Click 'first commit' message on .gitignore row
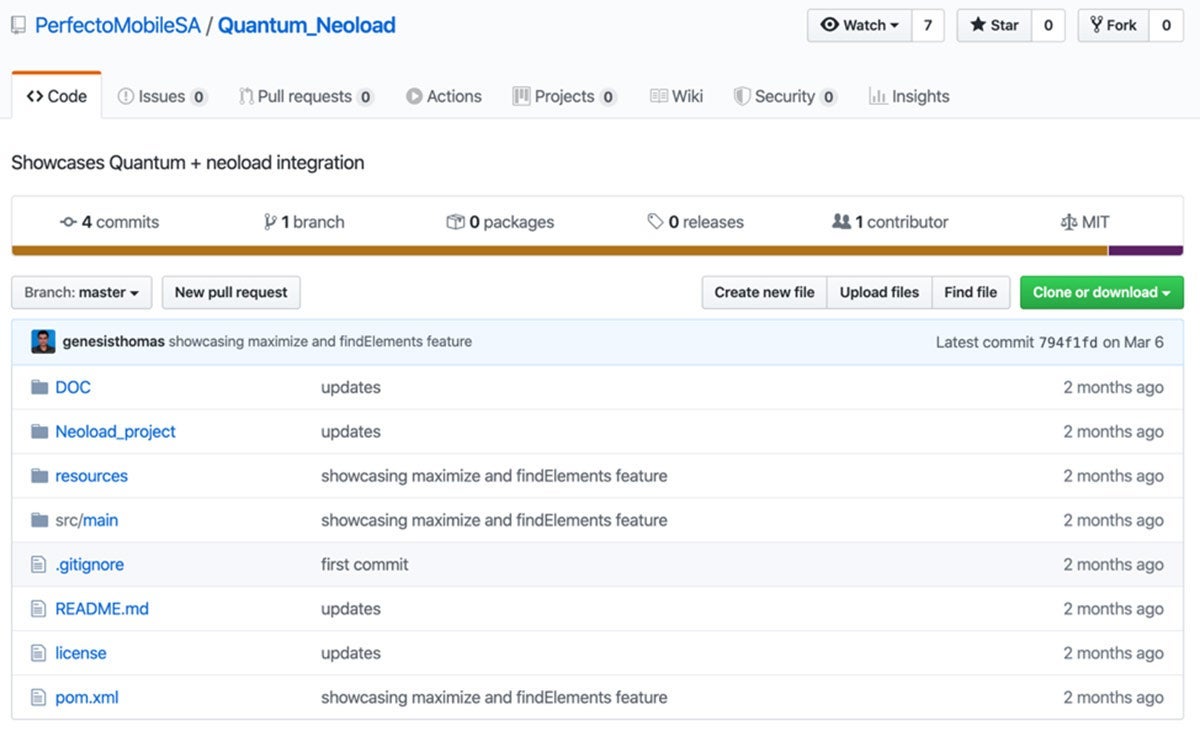 coord(365,564)
